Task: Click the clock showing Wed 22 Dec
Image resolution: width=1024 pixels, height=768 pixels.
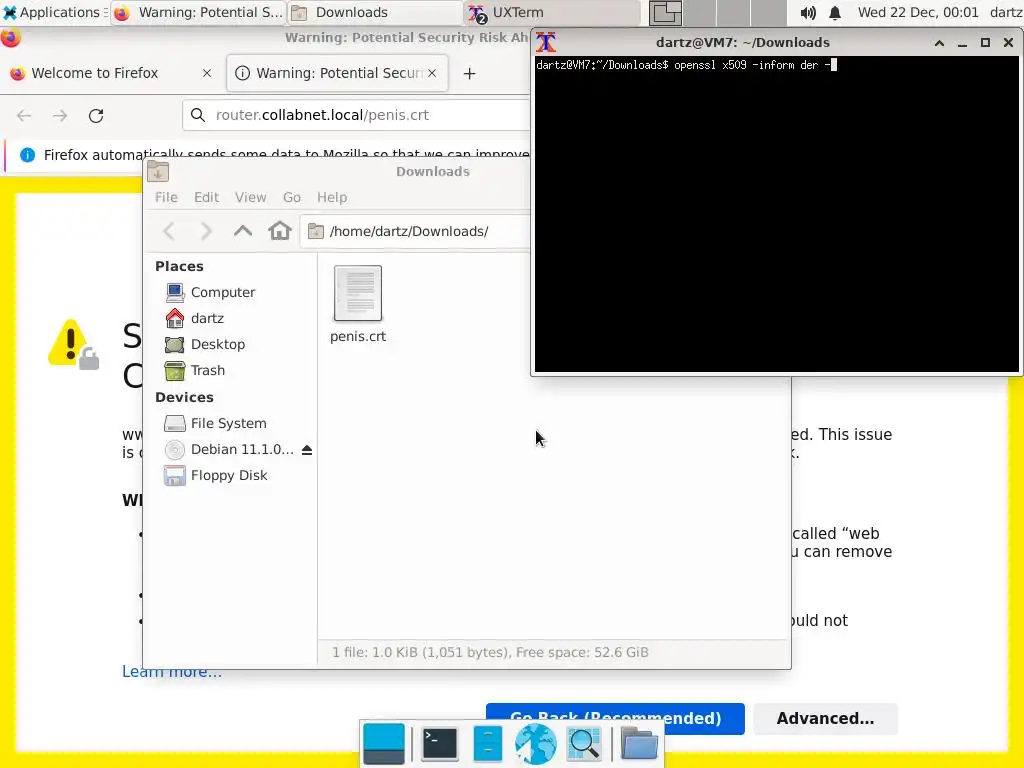Action: click(918, 12)
